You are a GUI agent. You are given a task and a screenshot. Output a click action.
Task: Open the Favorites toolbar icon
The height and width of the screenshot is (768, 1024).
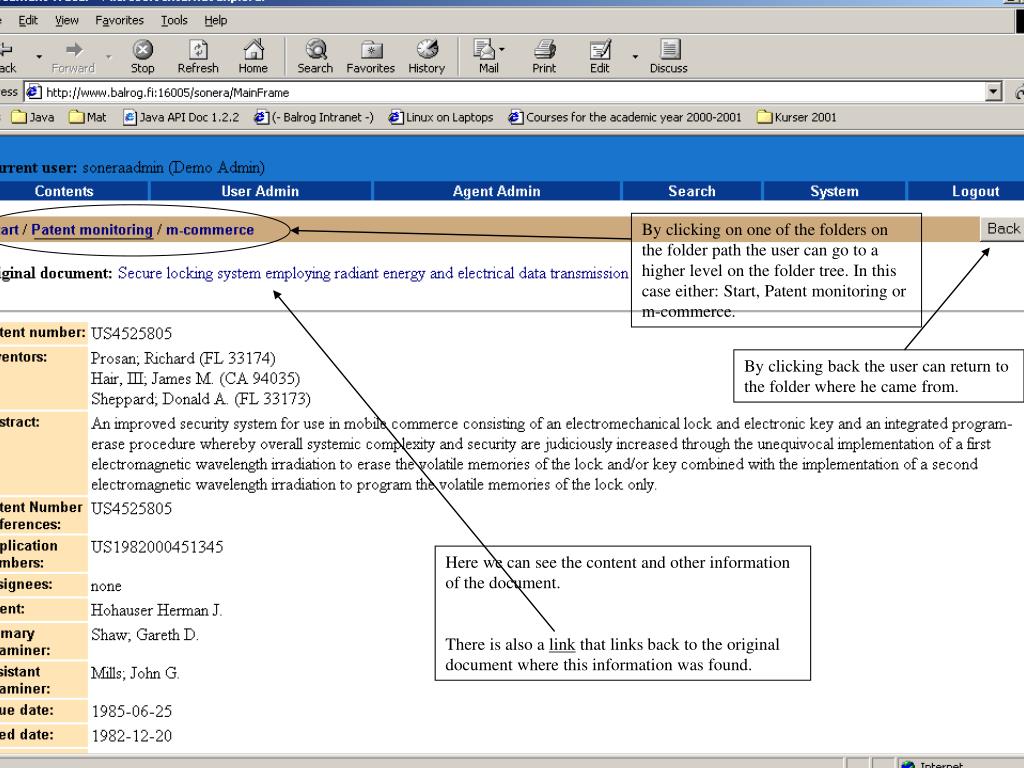370,56
